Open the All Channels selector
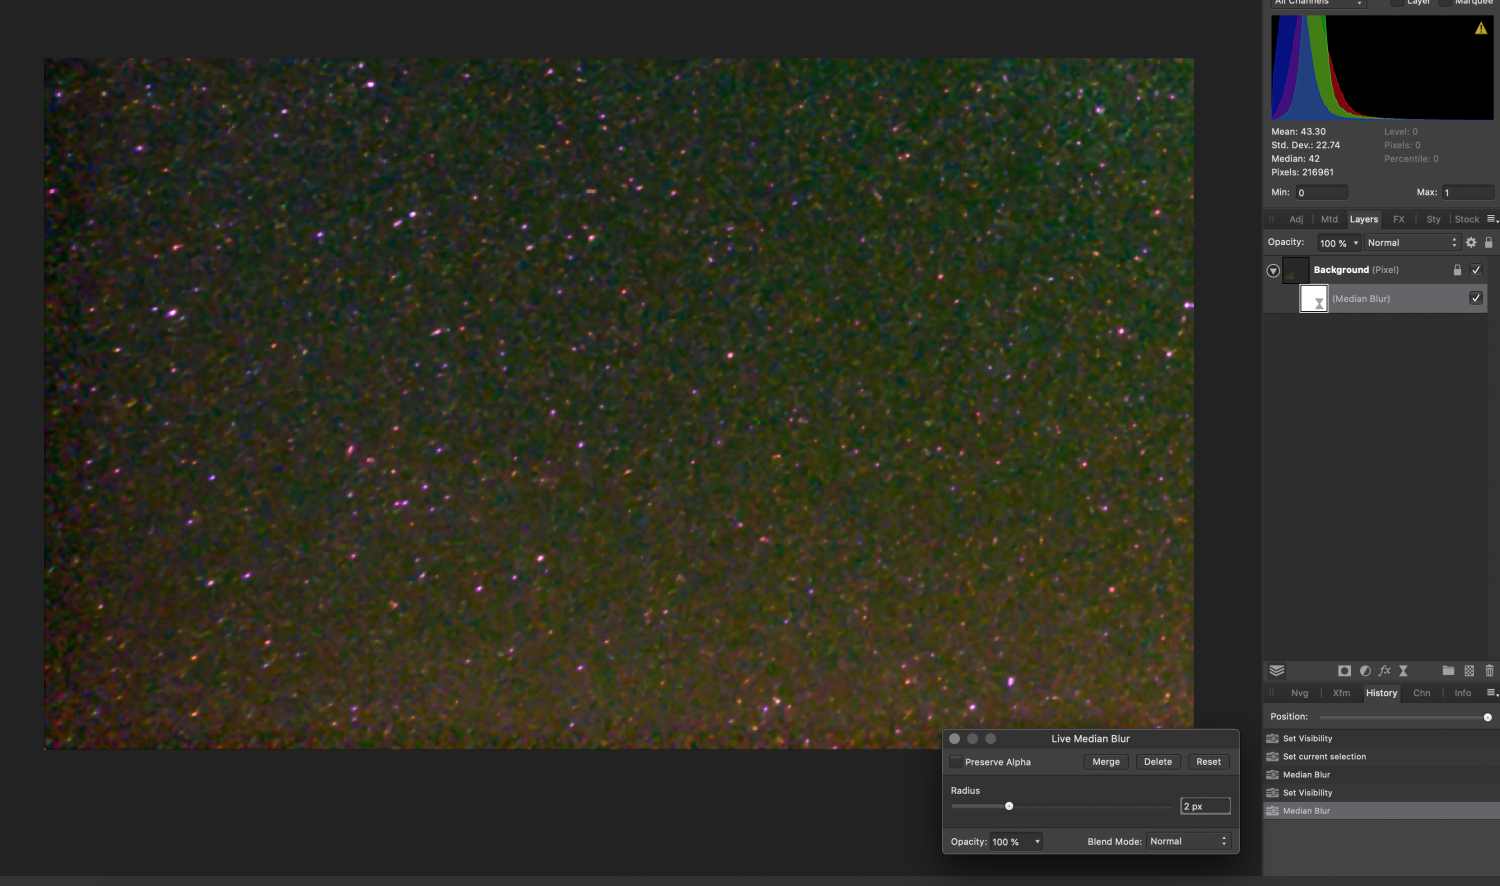The width and height of the screenshot is (1500, 886). [1318, 3]
